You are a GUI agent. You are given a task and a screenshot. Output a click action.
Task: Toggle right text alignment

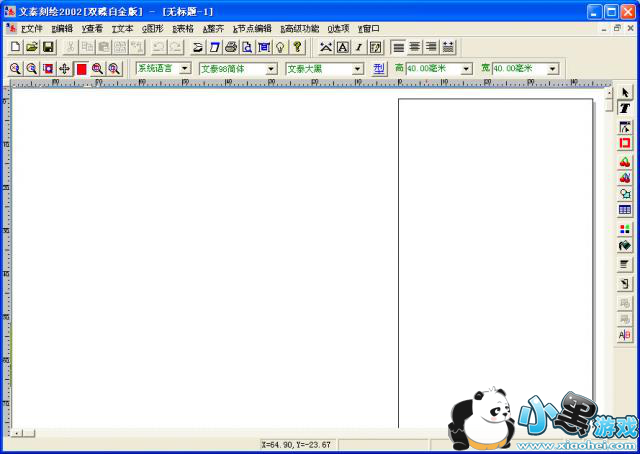pos(431,47)
